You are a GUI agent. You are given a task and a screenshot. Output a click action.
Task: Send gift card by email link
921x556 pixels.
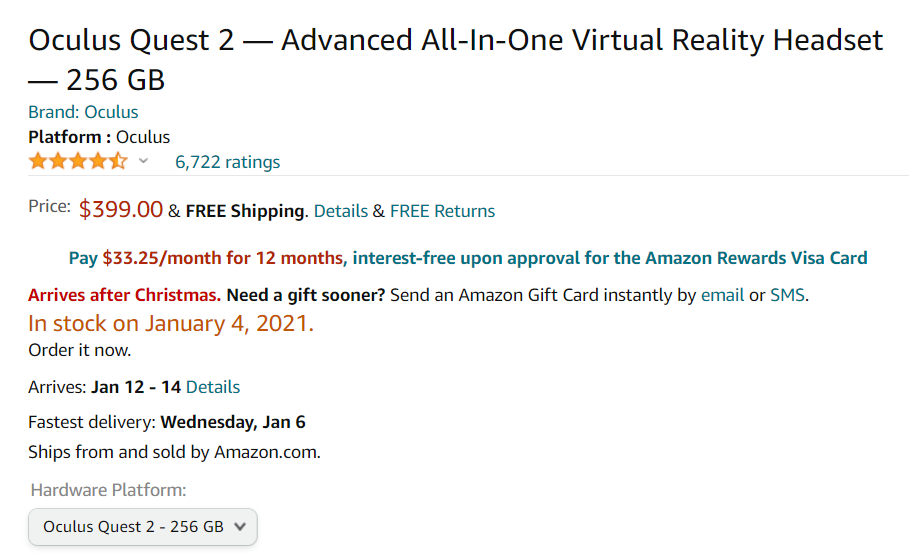(722, 295)
